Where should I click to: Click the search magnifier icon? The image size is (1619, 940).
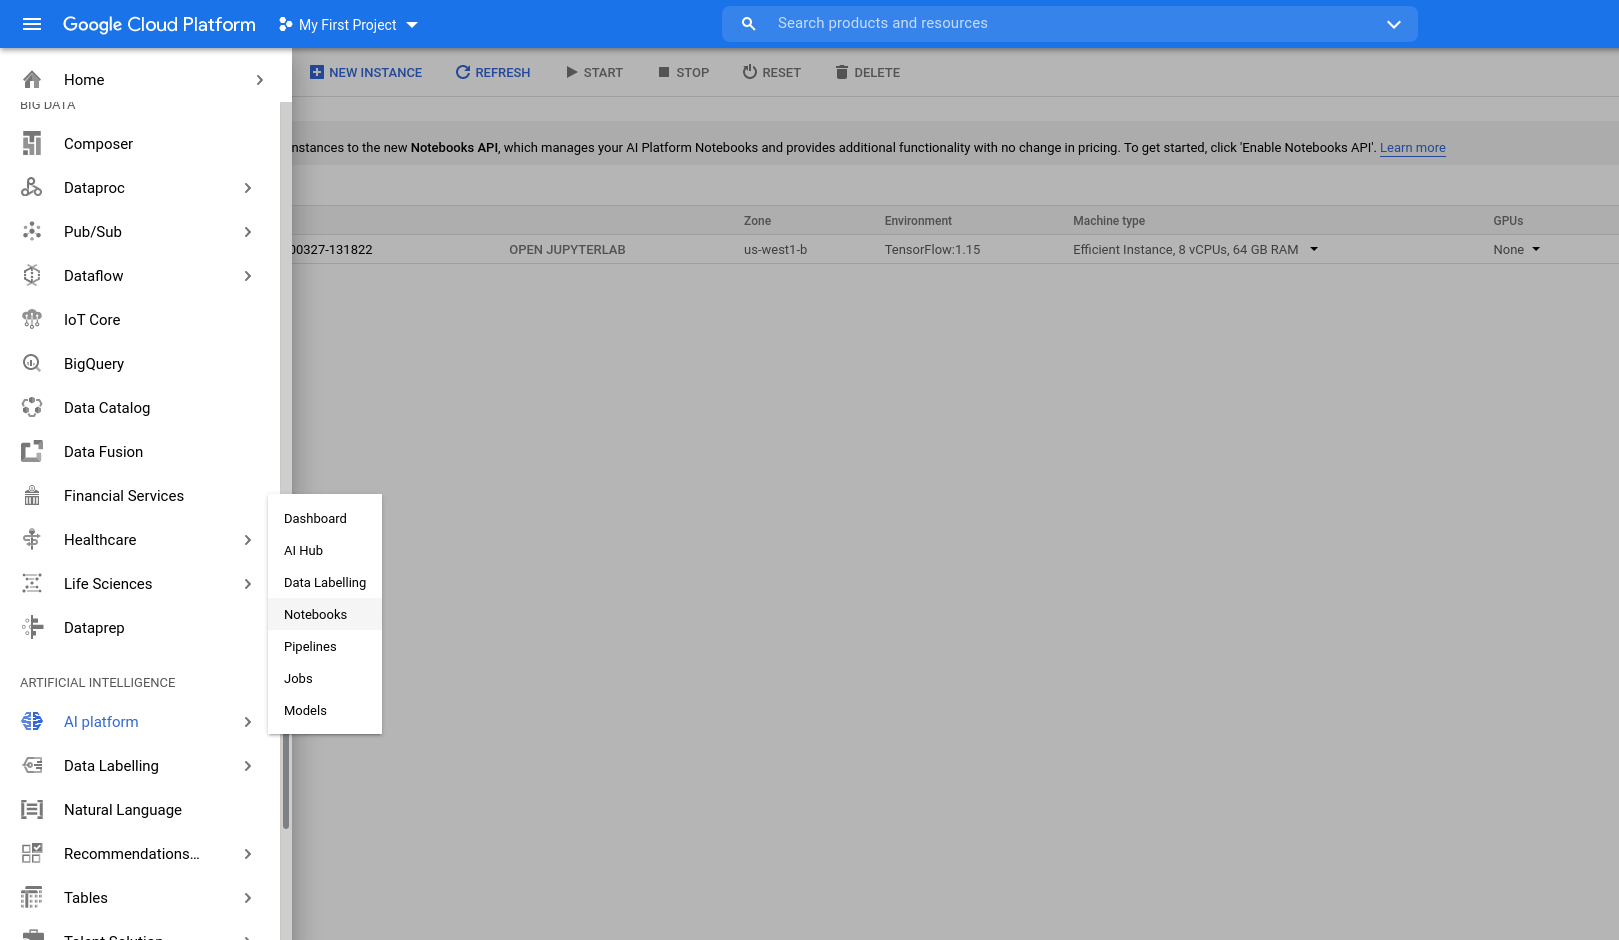pyautogui.click(x=748, y=24)
